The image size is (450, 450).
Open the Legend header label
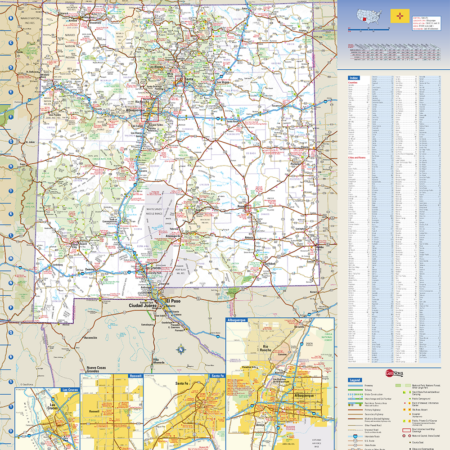point(355,380)
